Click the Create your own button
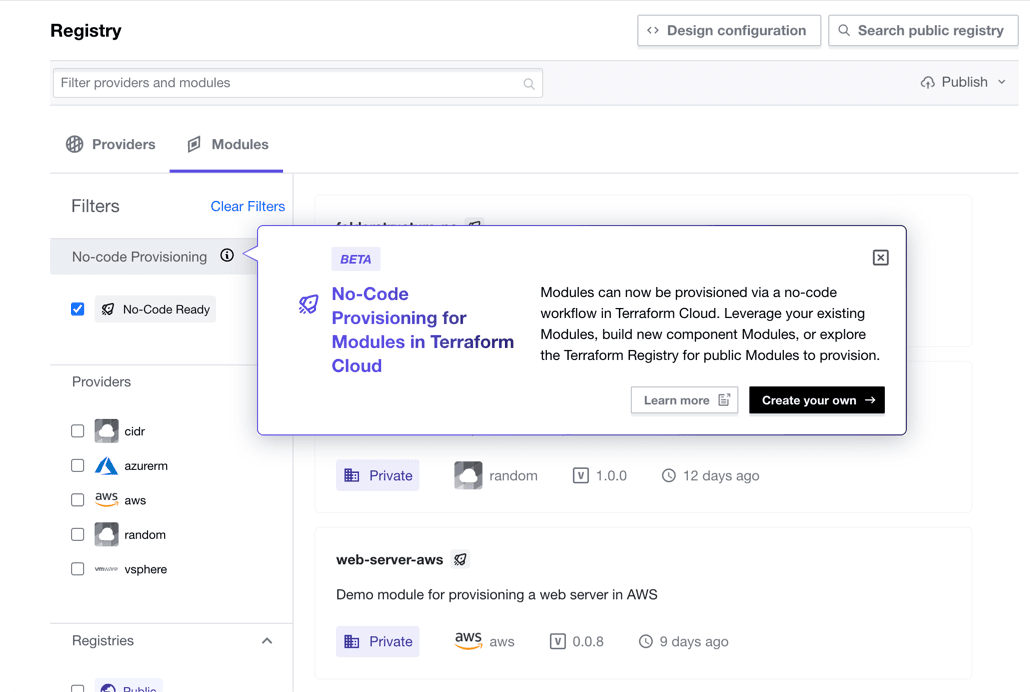 (x=816, y=400)
